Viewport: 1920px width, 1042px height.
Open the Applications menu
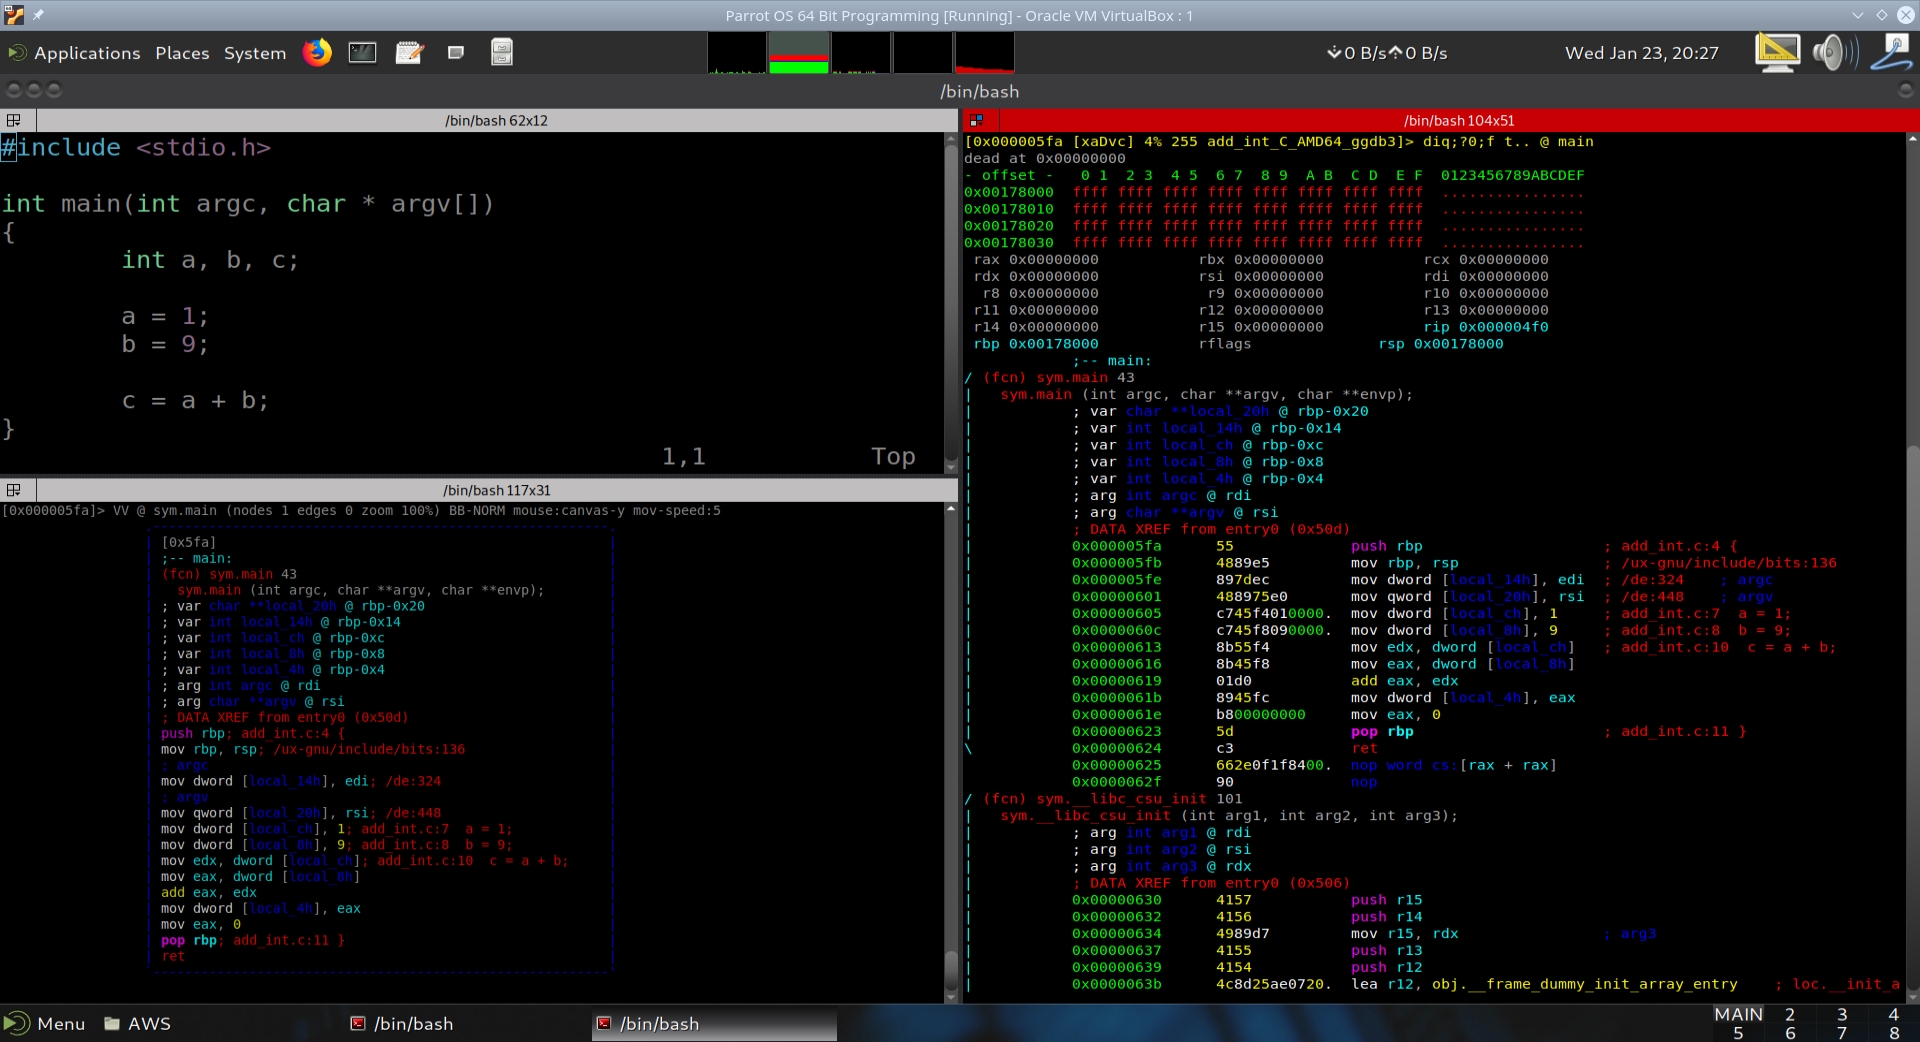[87, 53]
